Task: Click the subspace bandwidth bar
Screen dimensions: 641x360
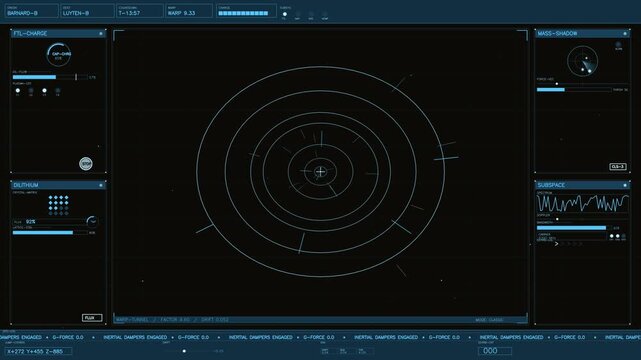Action: (574, 228)
